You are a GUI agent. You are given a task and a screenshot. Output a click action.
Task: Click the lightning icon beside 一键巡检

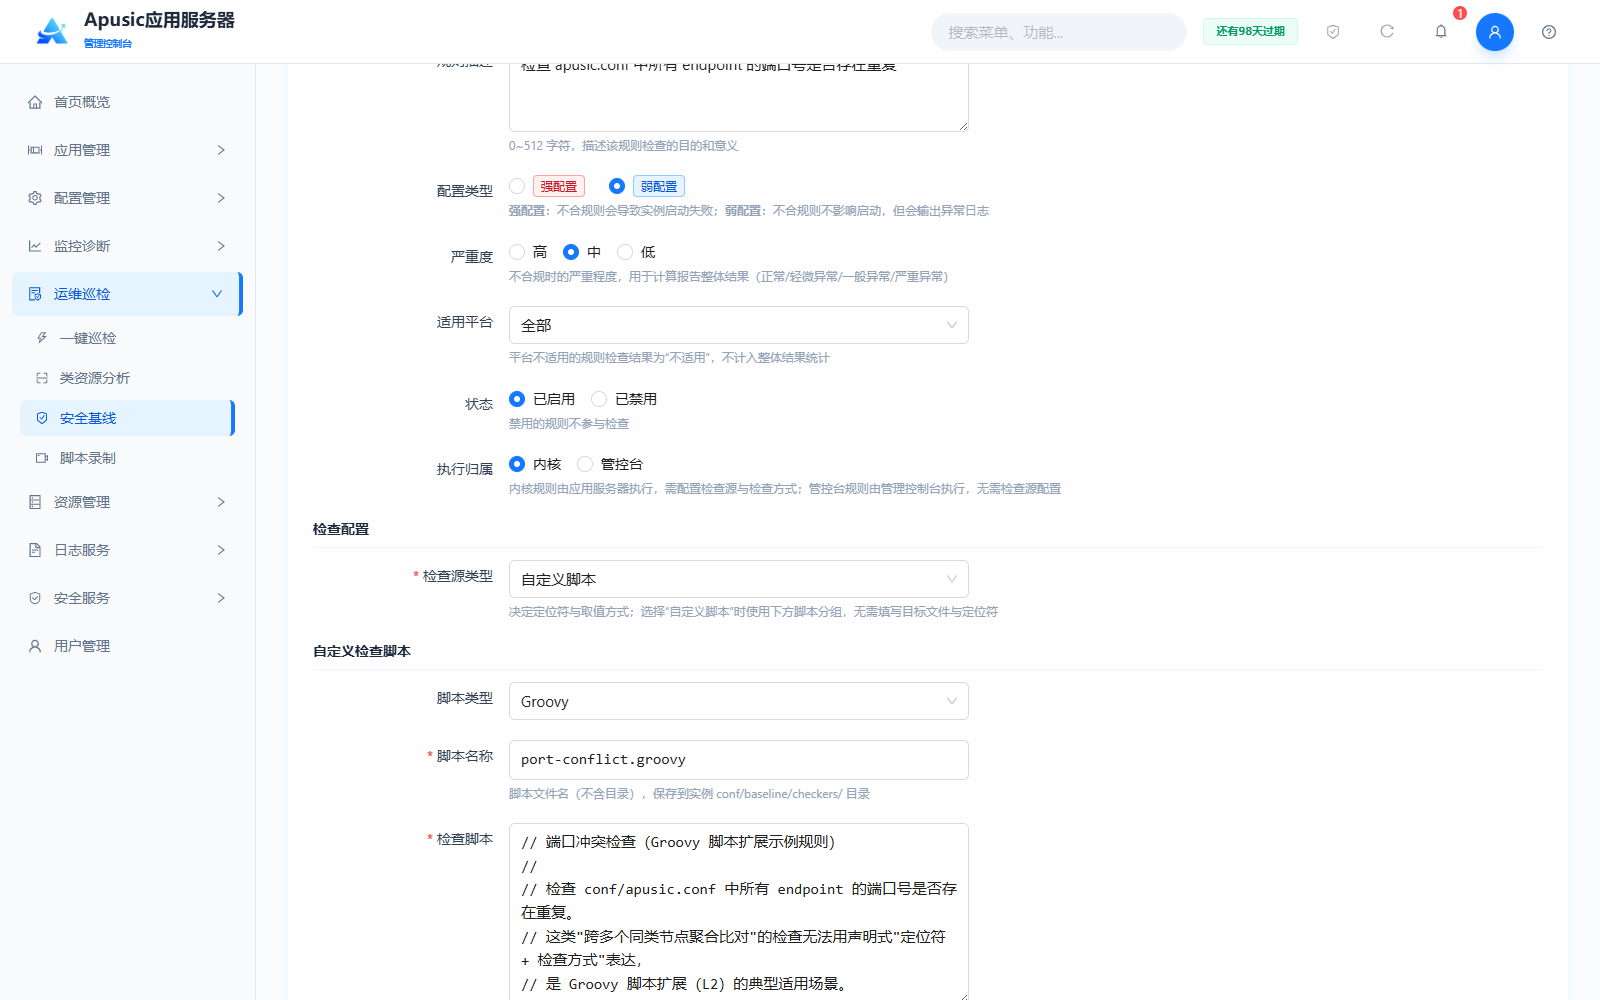pyautogui.click(x=42, y=338)
